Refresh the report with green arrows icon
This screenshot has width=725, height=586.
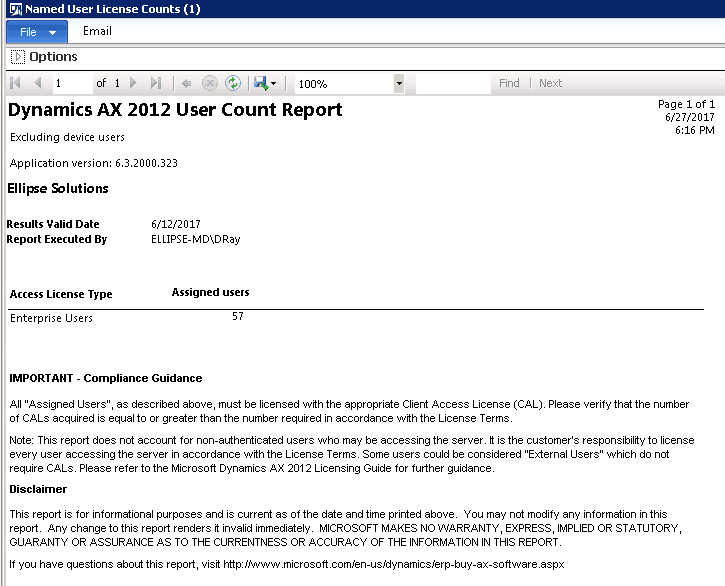coord(233,83)
